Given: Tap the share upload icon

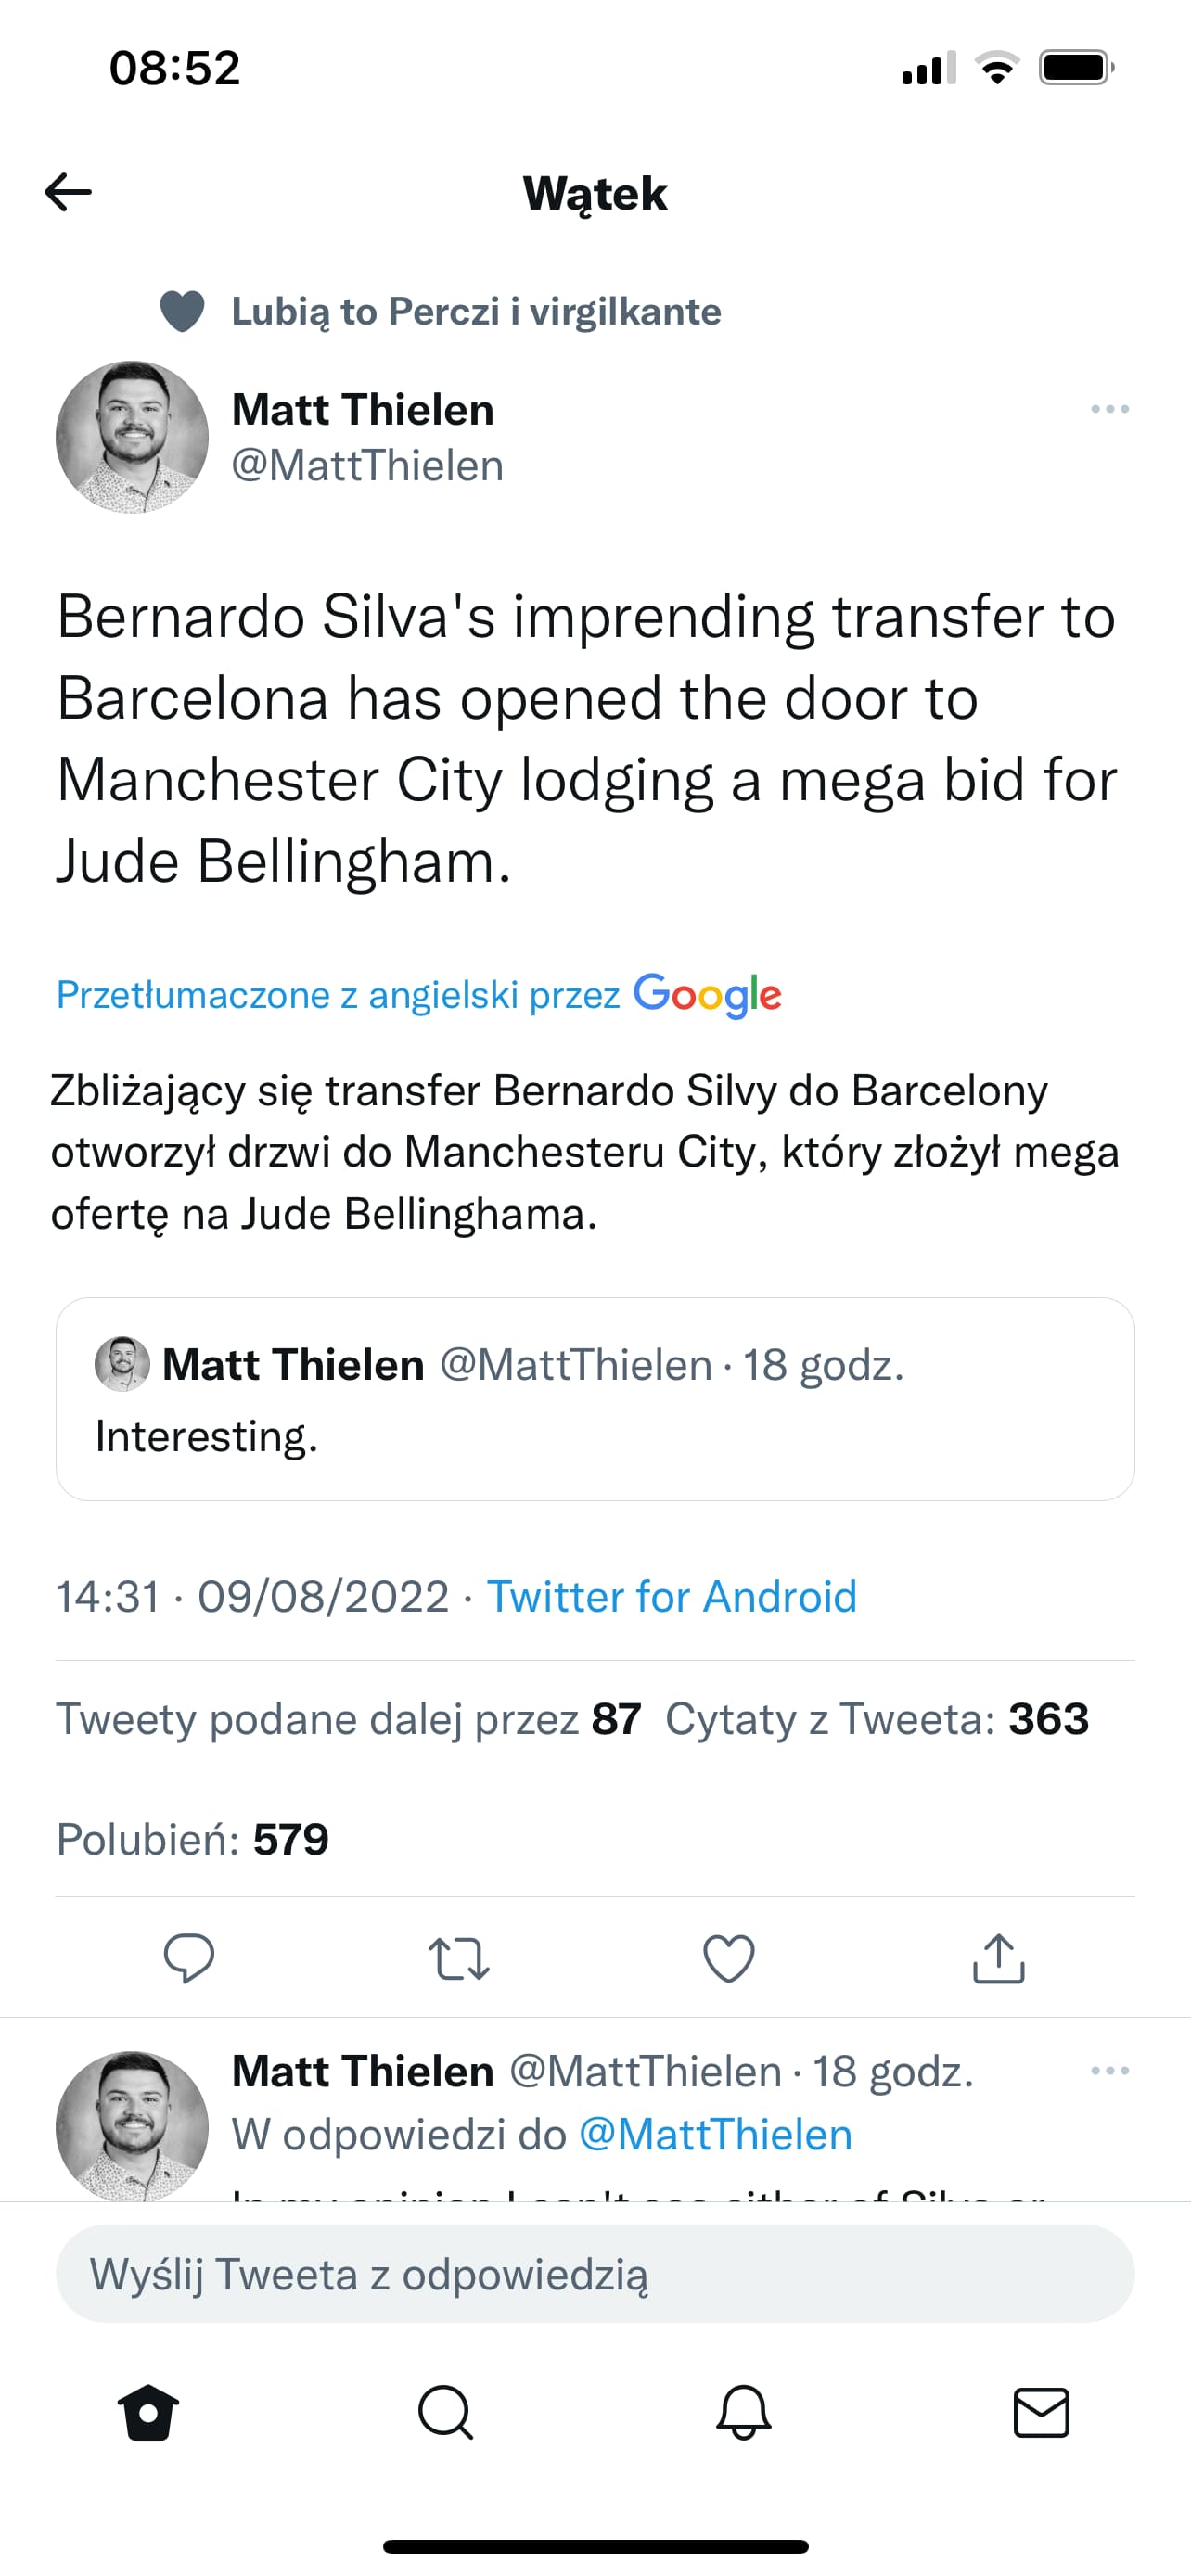Looking at the screenshot, I should click(x=998, y=1958).
